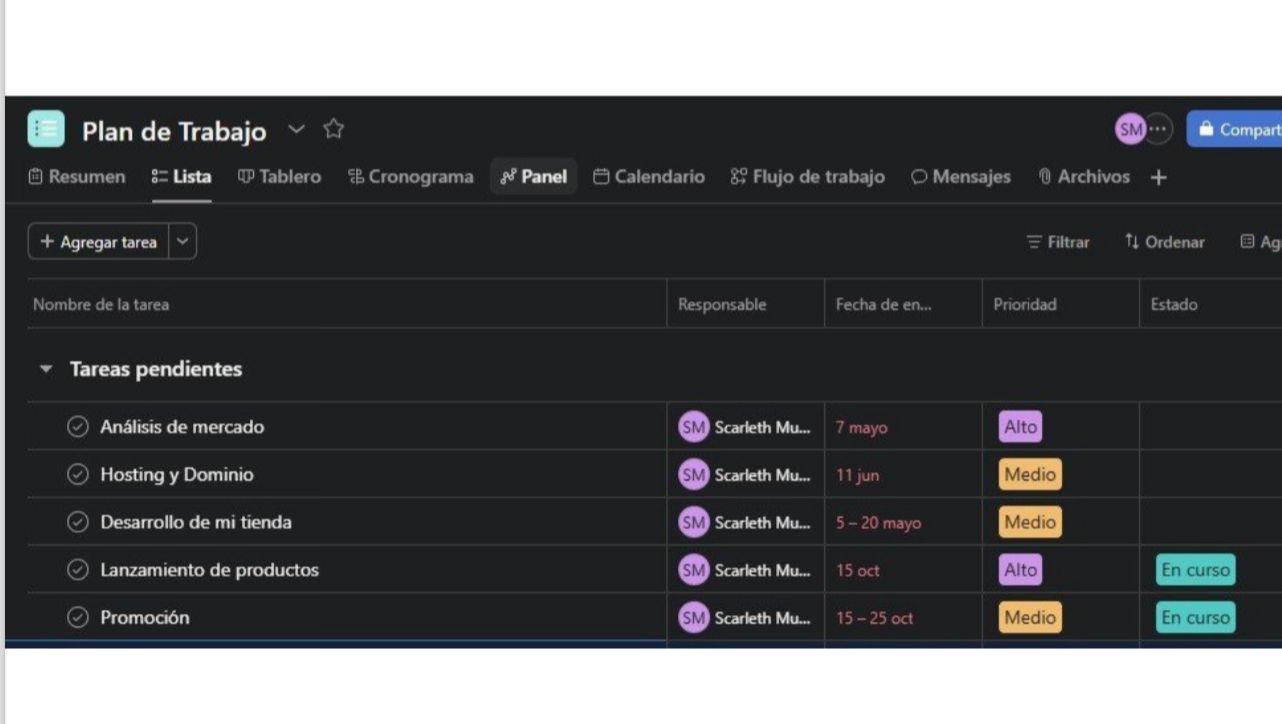
Task: Open the Agregar tarea dropdown arrow
Action: (x=182, y=242)
